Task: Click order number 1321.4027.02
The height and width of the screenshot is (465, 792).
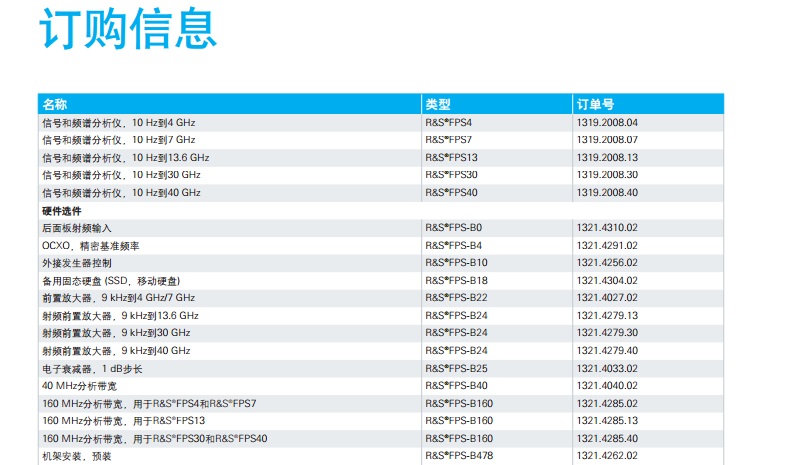Action: point(607,298)
